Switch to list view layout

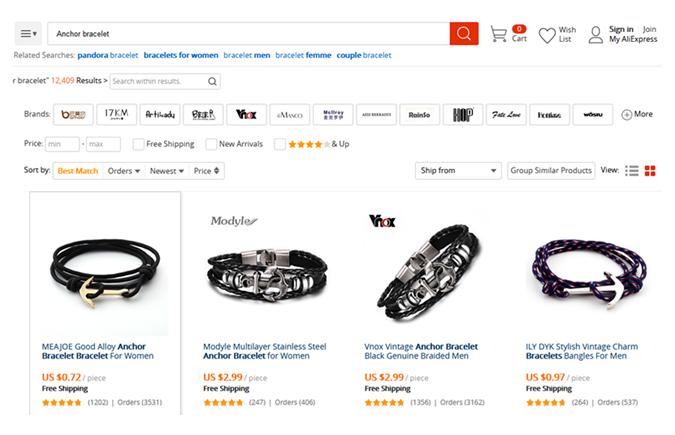tap(632, 171)
